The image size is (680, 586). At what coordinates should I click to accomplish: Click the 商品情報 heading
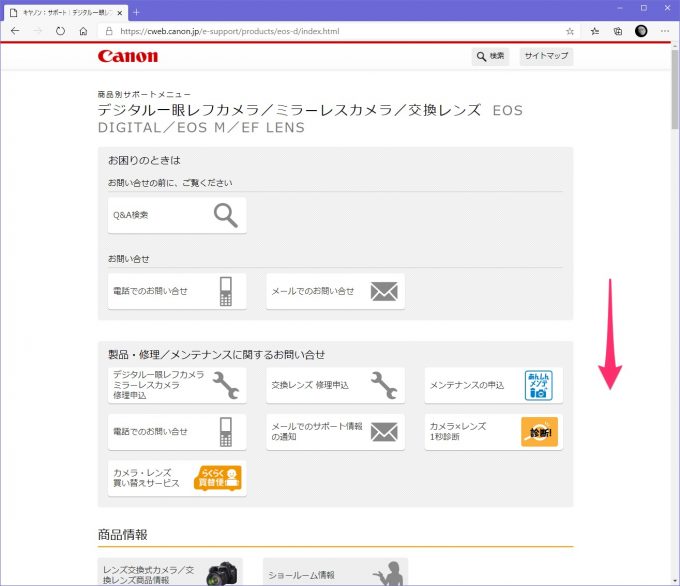tap(123, 534)
